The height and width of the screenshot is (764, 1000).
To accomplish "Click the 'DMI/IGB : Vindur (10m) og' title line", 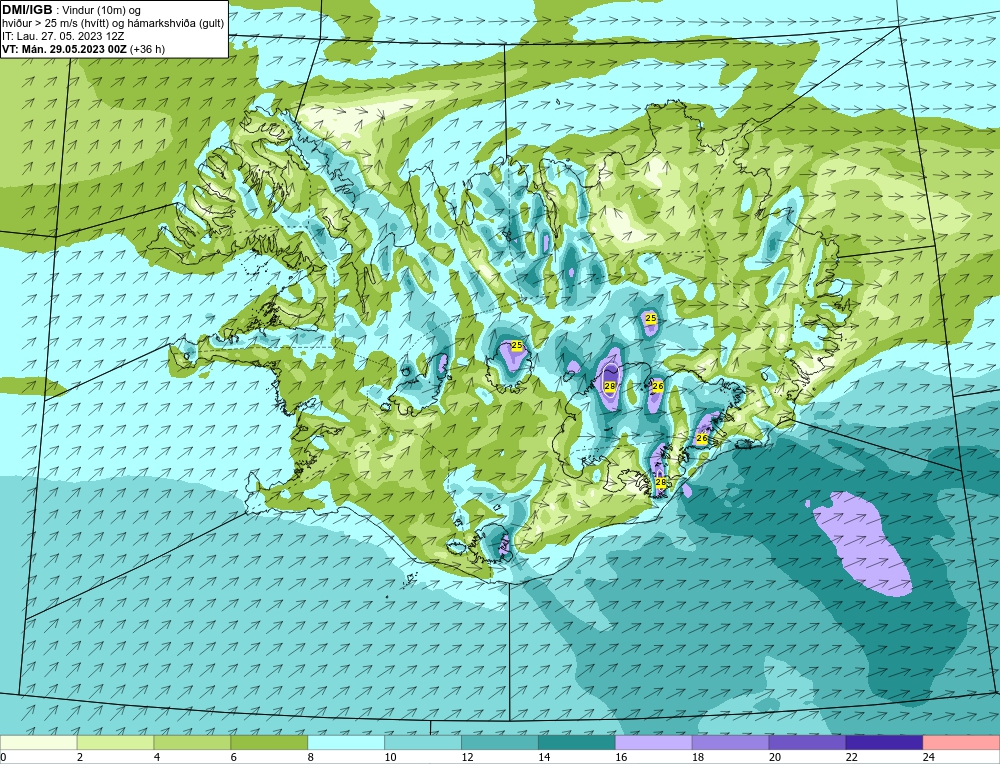I will coord(71,10).
